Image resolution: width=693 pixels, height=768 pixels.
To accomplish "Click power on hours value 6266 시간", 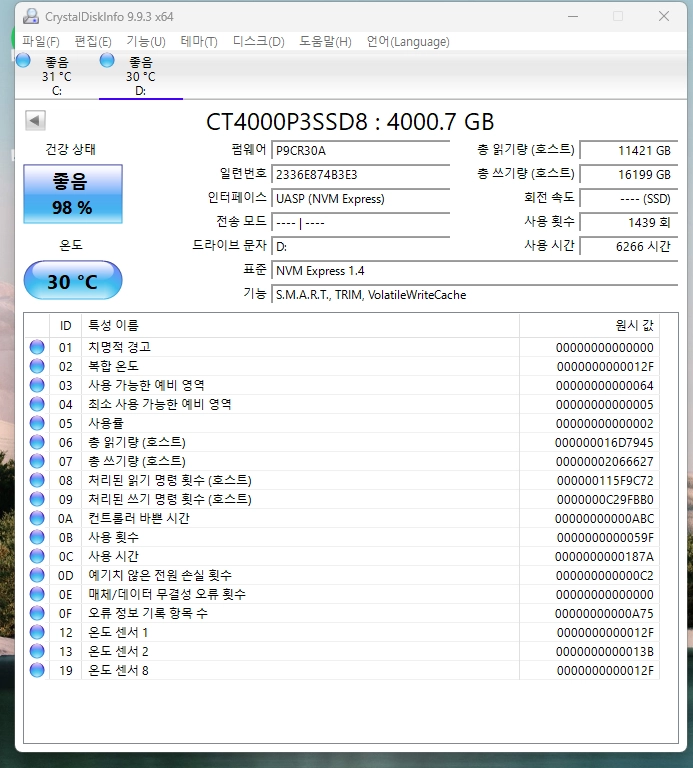I will click(x=629, y=246).
